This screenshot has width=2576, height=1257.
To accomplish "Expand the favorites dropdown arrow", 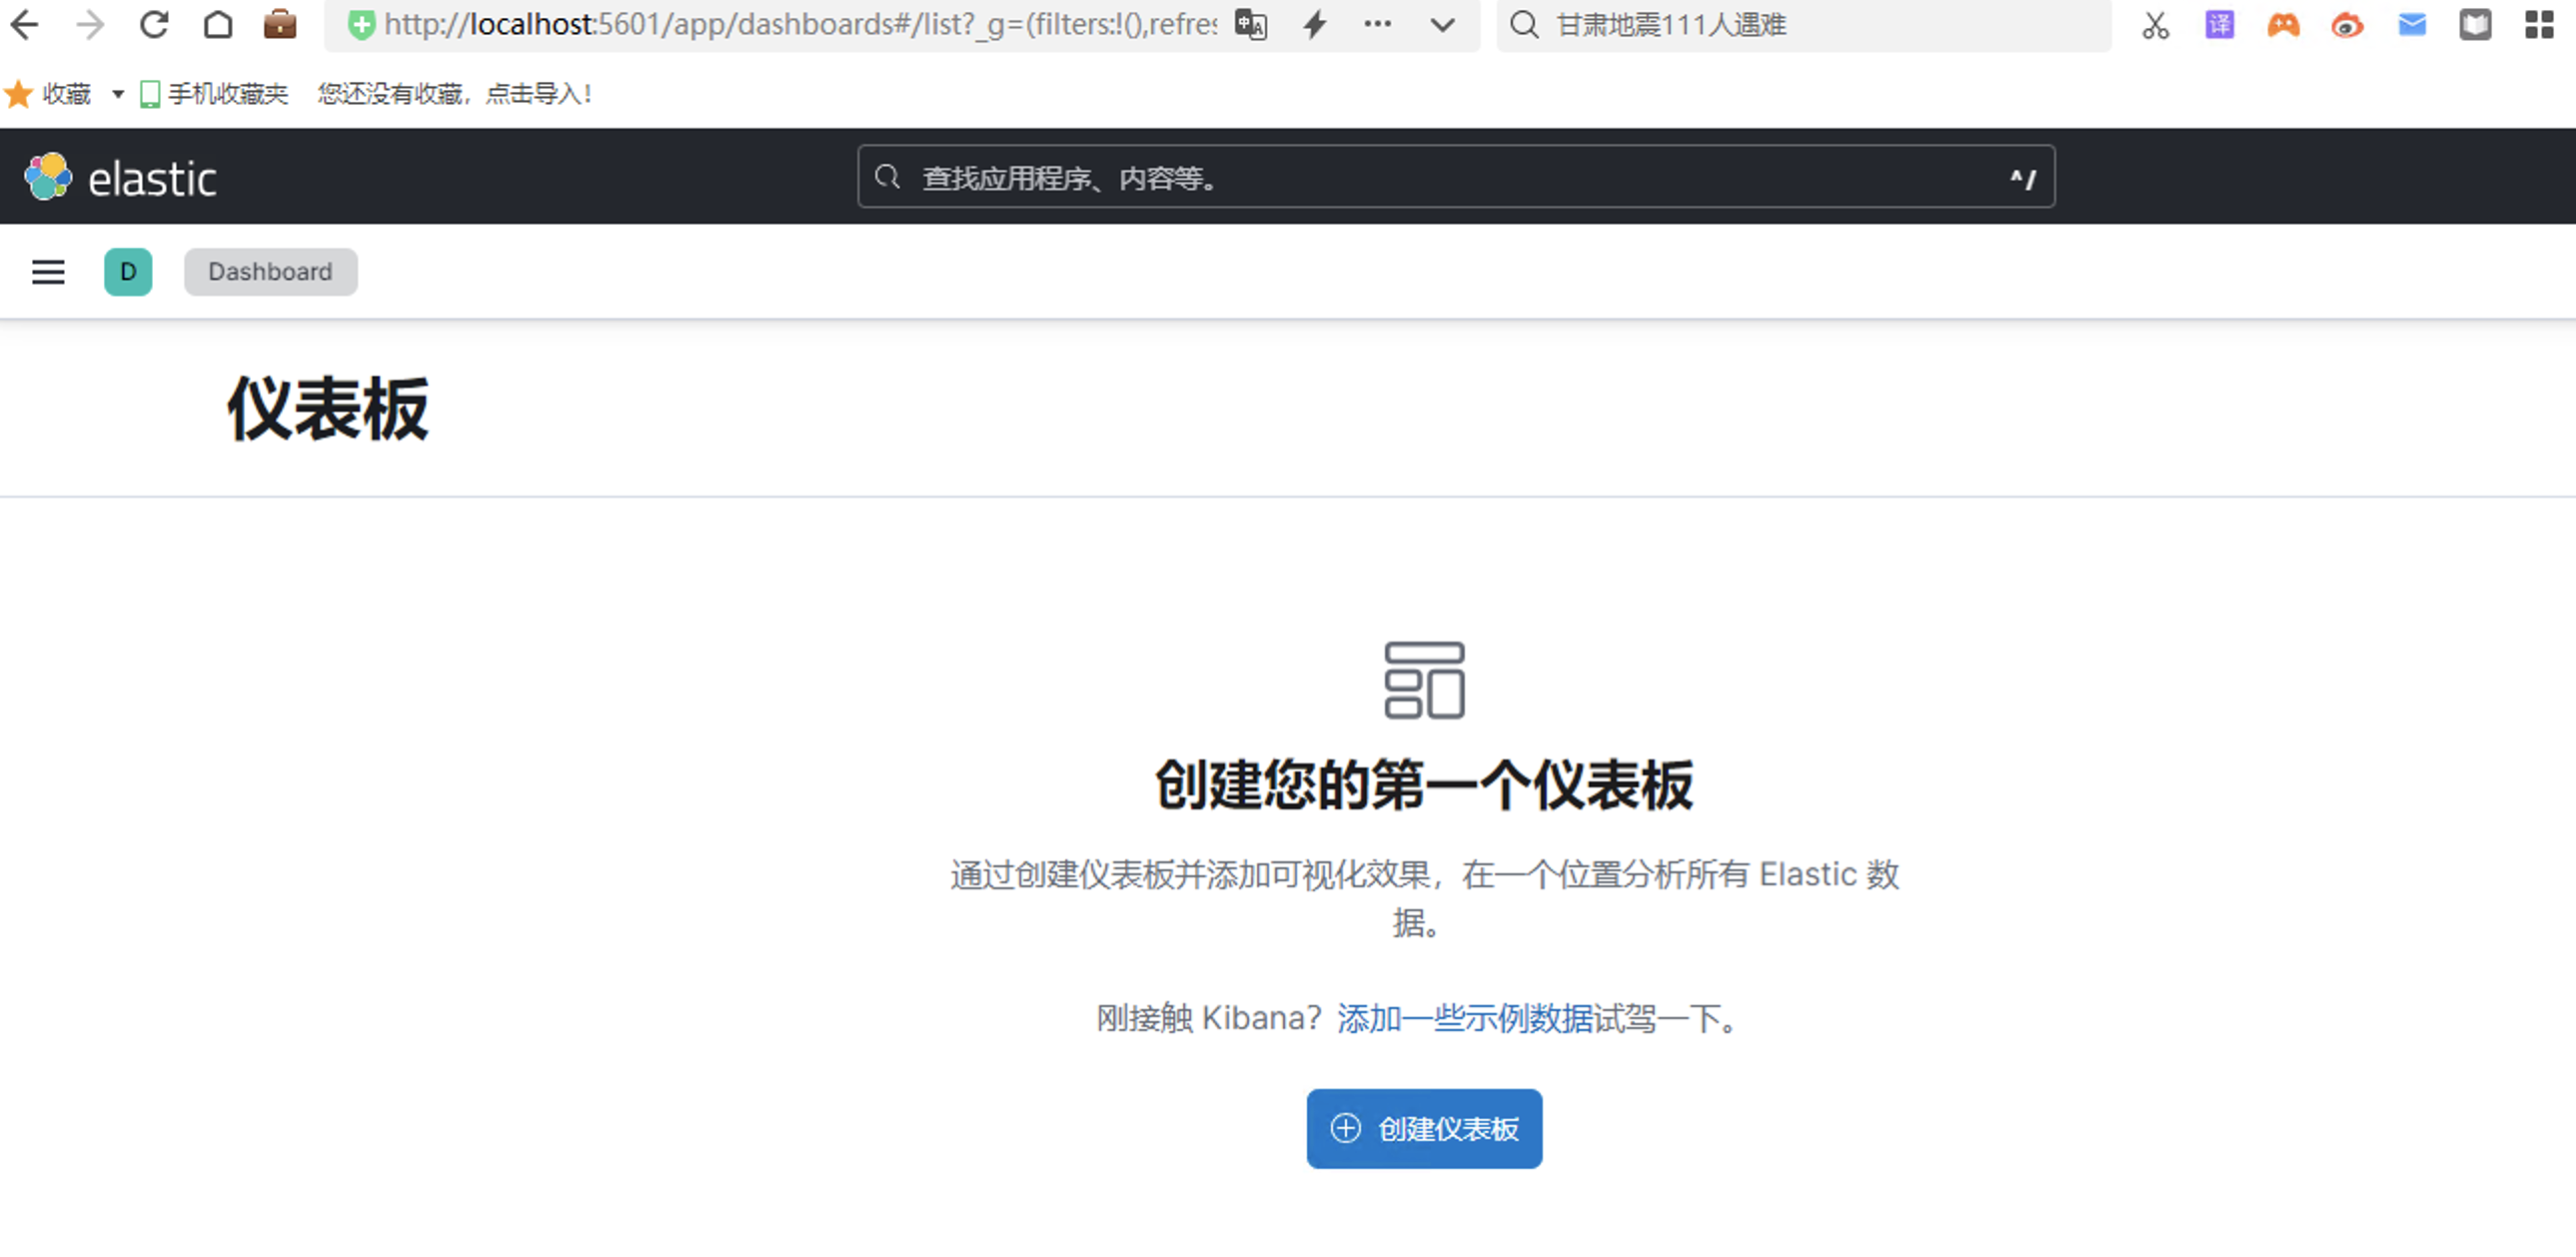I will (x=118, y=94).
